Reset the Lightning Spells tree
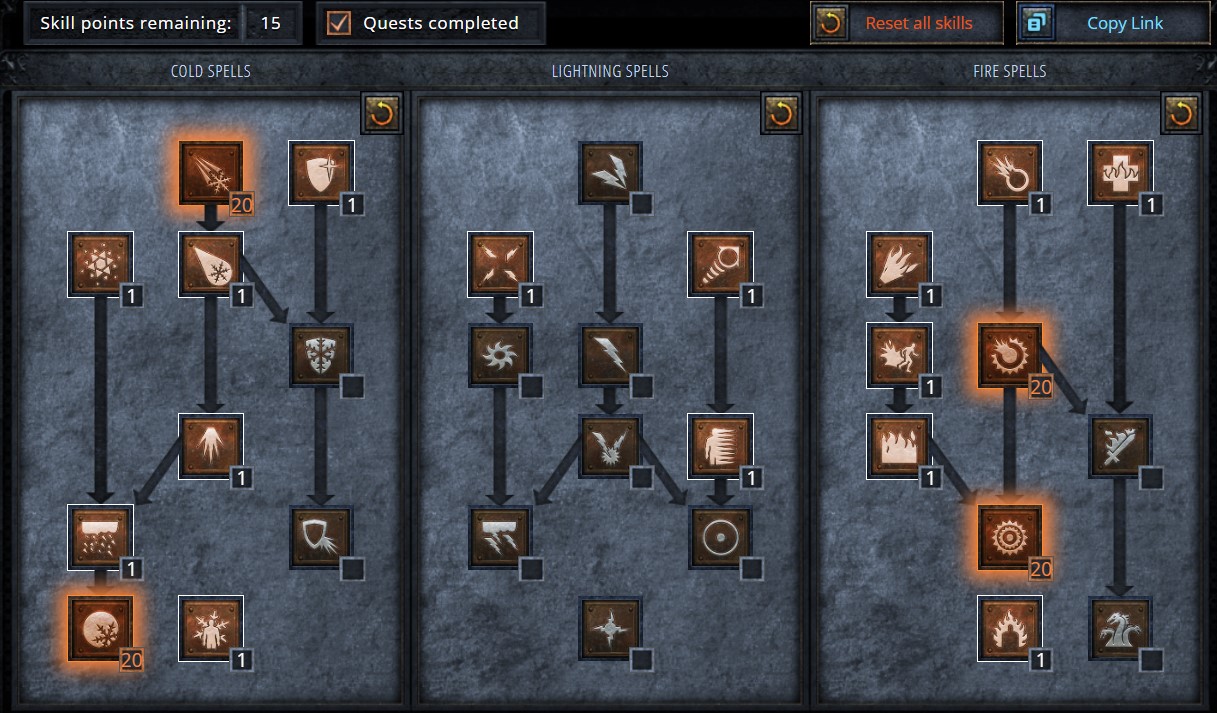The width and height of the screenshot is (1217, 713). (781, 113)
